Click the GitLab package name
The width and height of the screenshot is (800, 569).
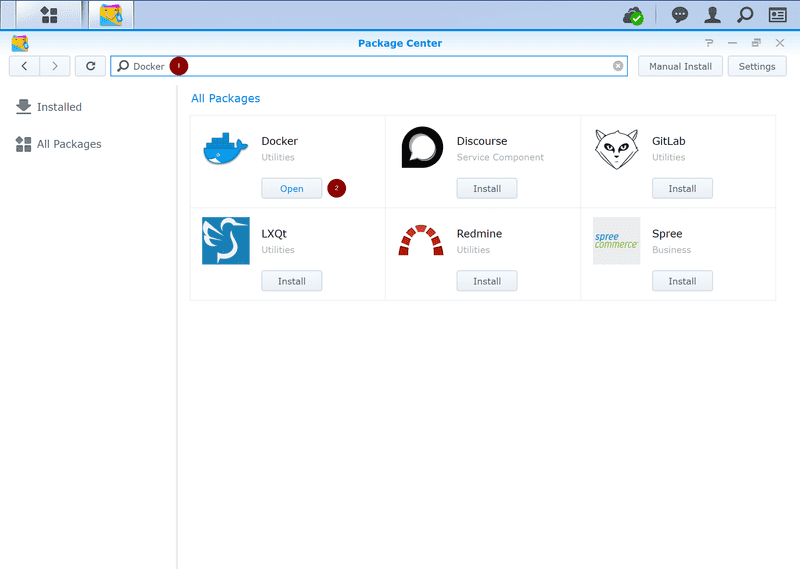point(668,141)
